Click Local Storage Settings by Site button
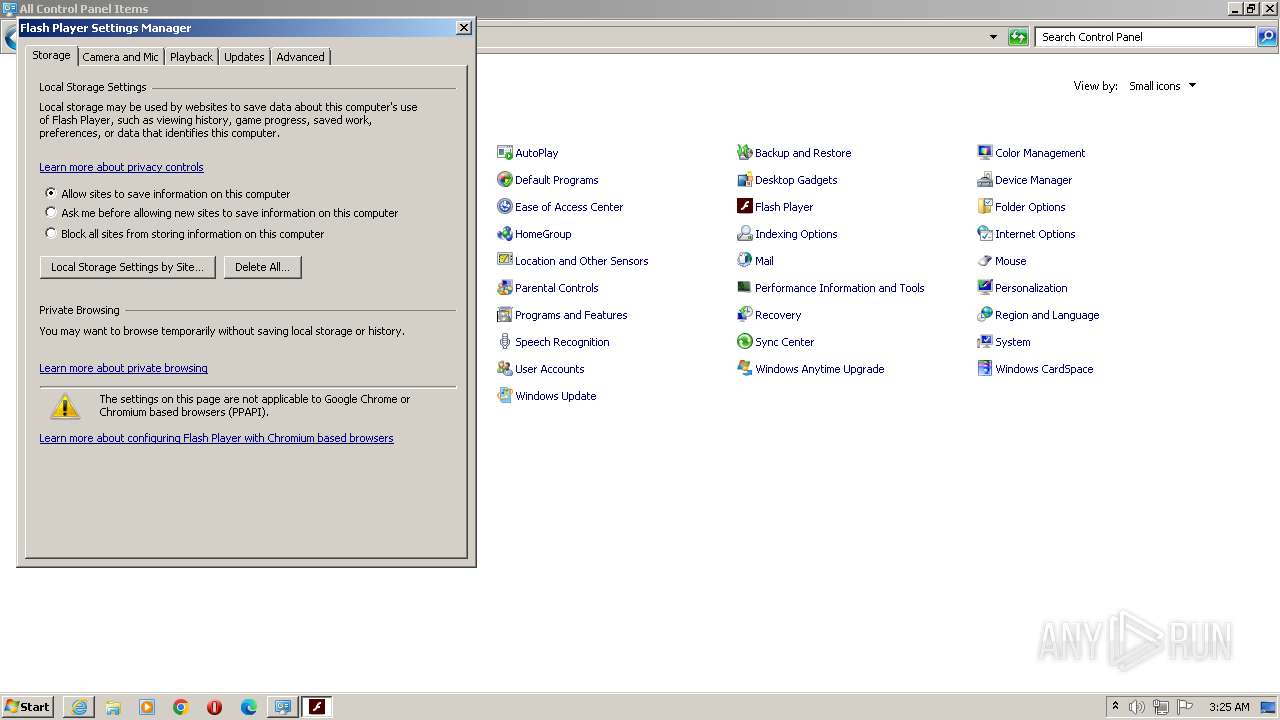The width and height of the screenshot is (1280, 720). (x=127, y=267)
